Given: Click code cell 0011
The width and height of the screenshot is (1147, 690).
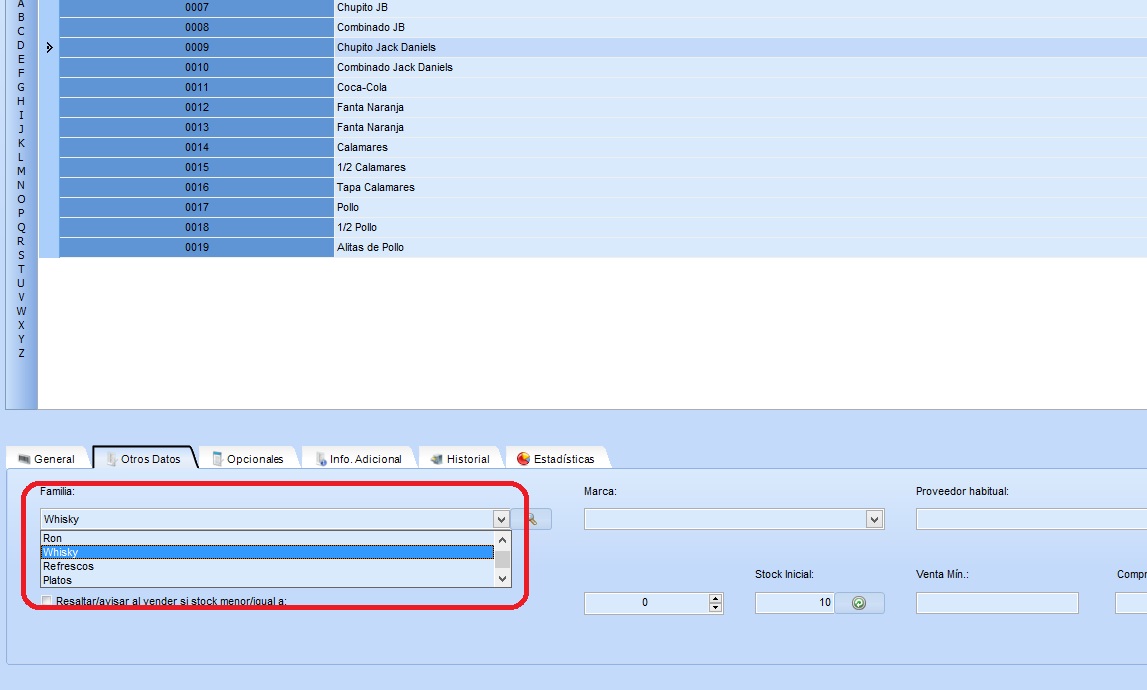Looking at the screenshot, I should pos(197,87).
